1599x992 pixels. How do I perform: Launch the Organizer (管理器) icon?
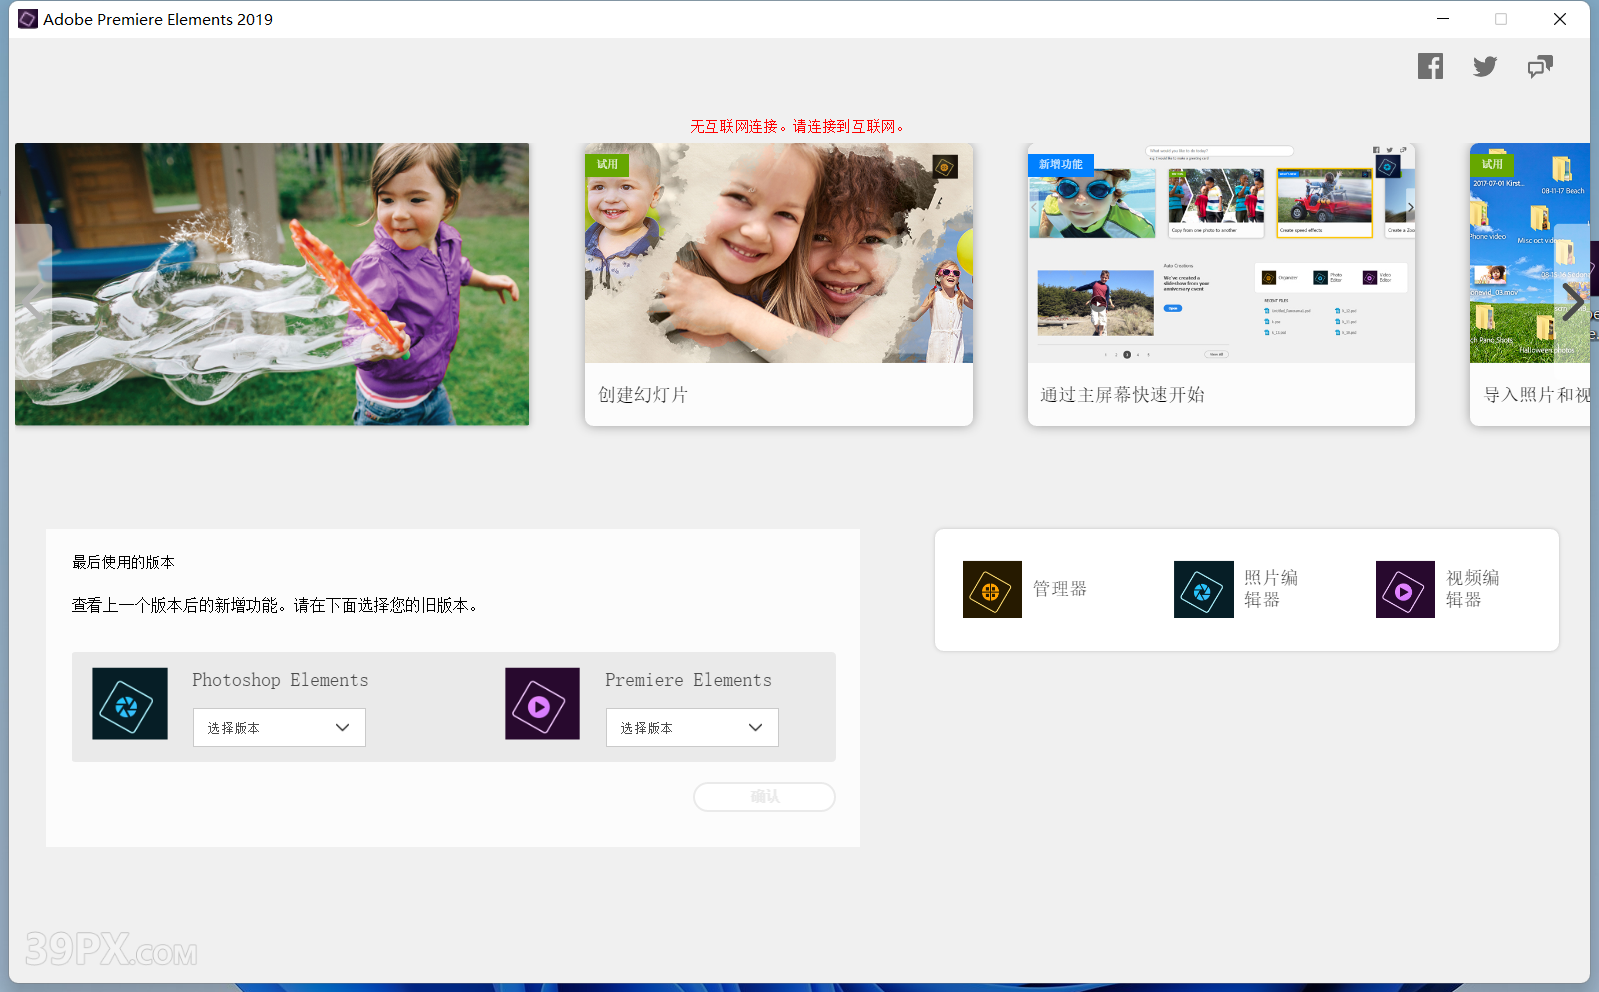click(992, 590)
